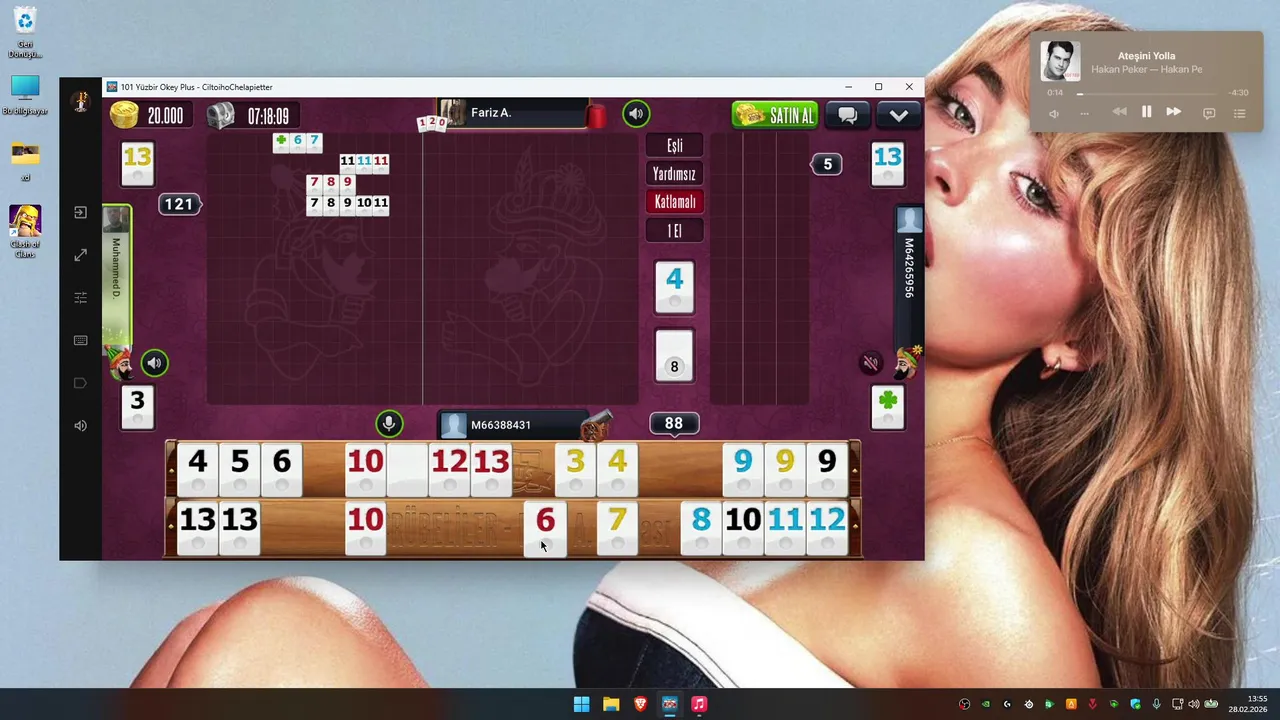The height and width of the screenshot is (720, 1280).
Task: Click the M64265956 player panel on right
Action: (x=908, y=276)
